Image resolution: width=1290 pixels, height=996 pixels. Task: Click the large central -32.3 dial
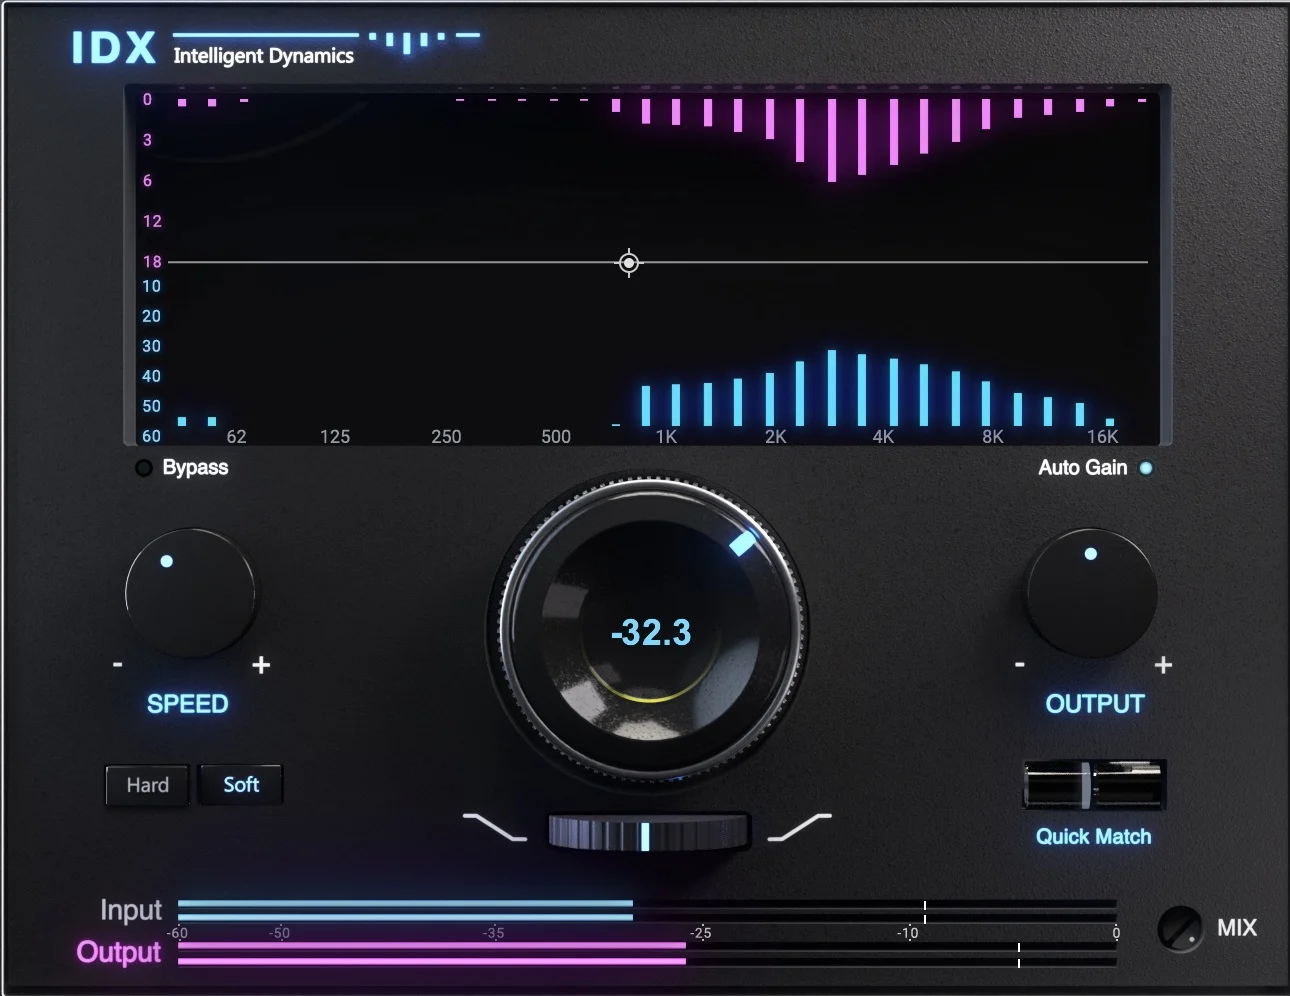[x=651, y=630]
